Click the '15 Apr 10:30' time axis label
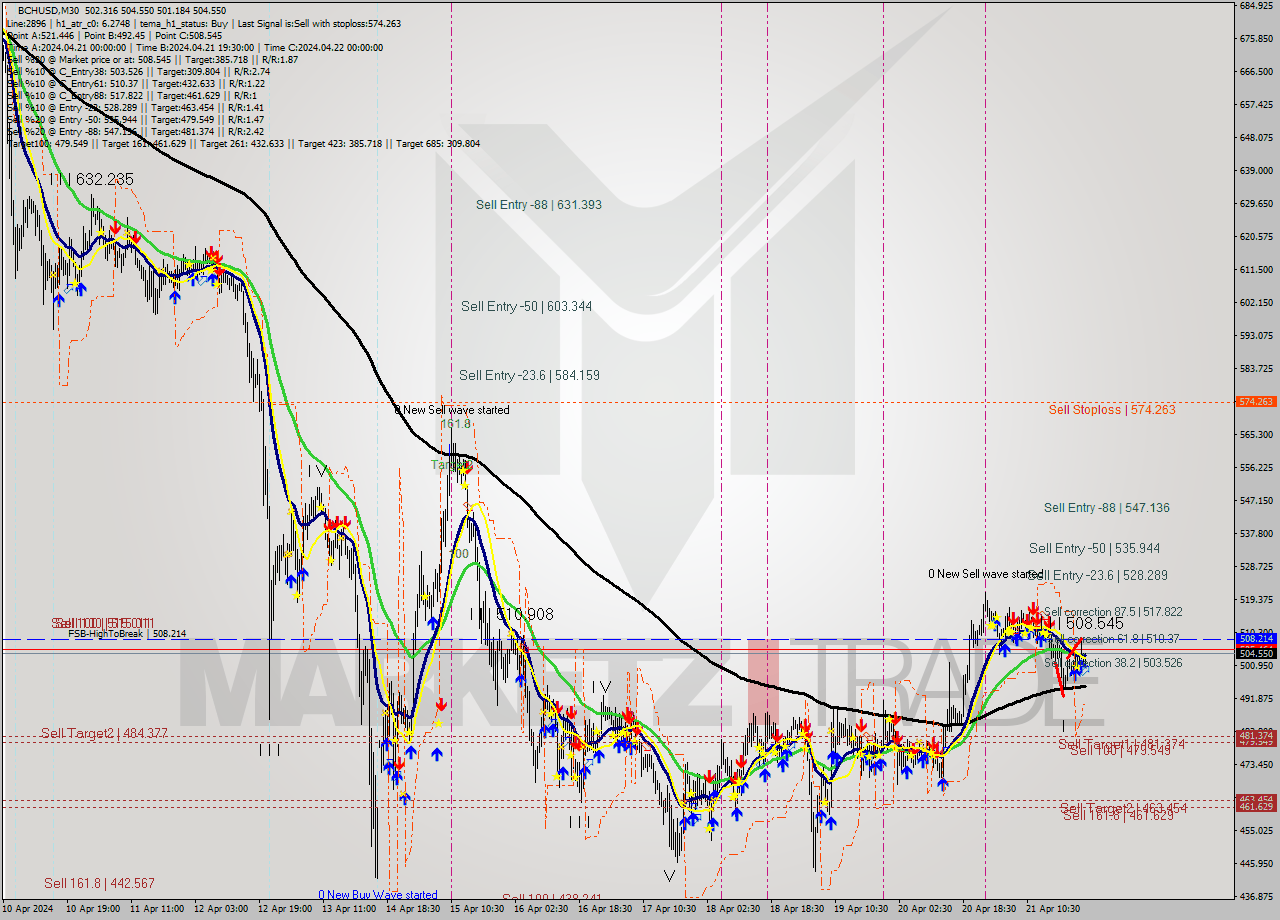The image size is (1280, 920). [475, 910]
